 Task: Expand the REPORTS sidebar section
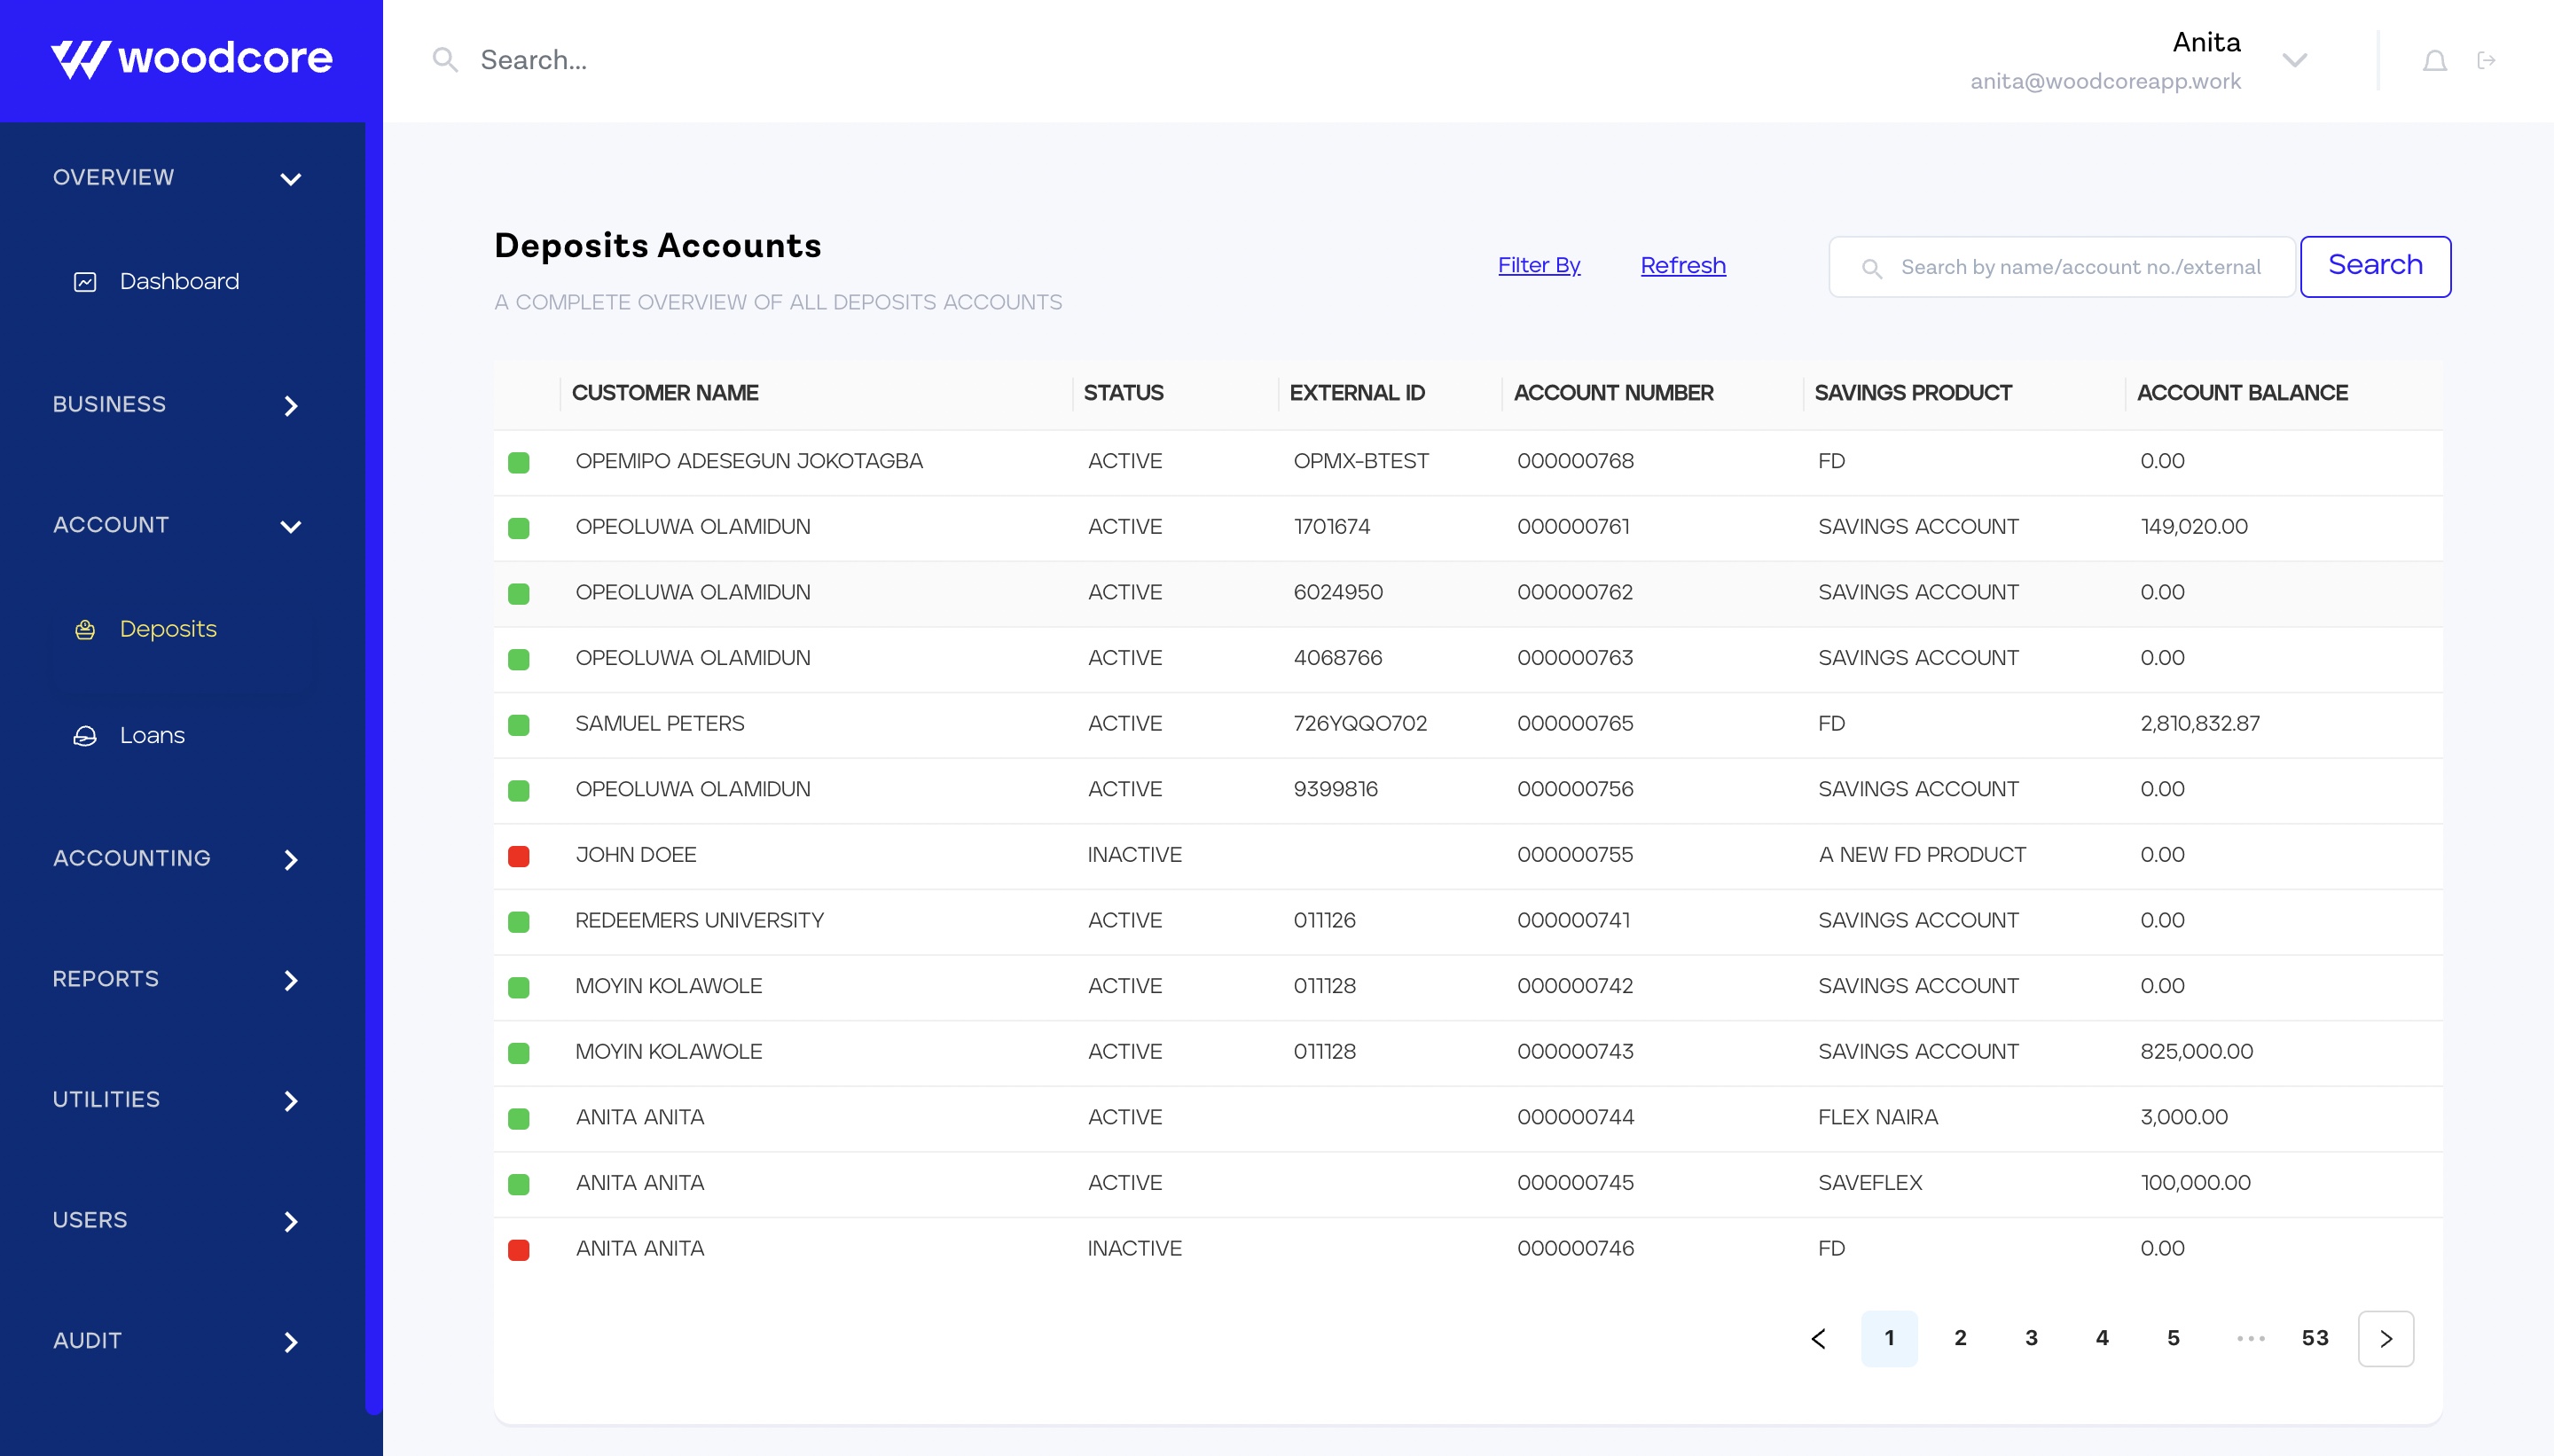pyautogui.click(x=290, y=980)
